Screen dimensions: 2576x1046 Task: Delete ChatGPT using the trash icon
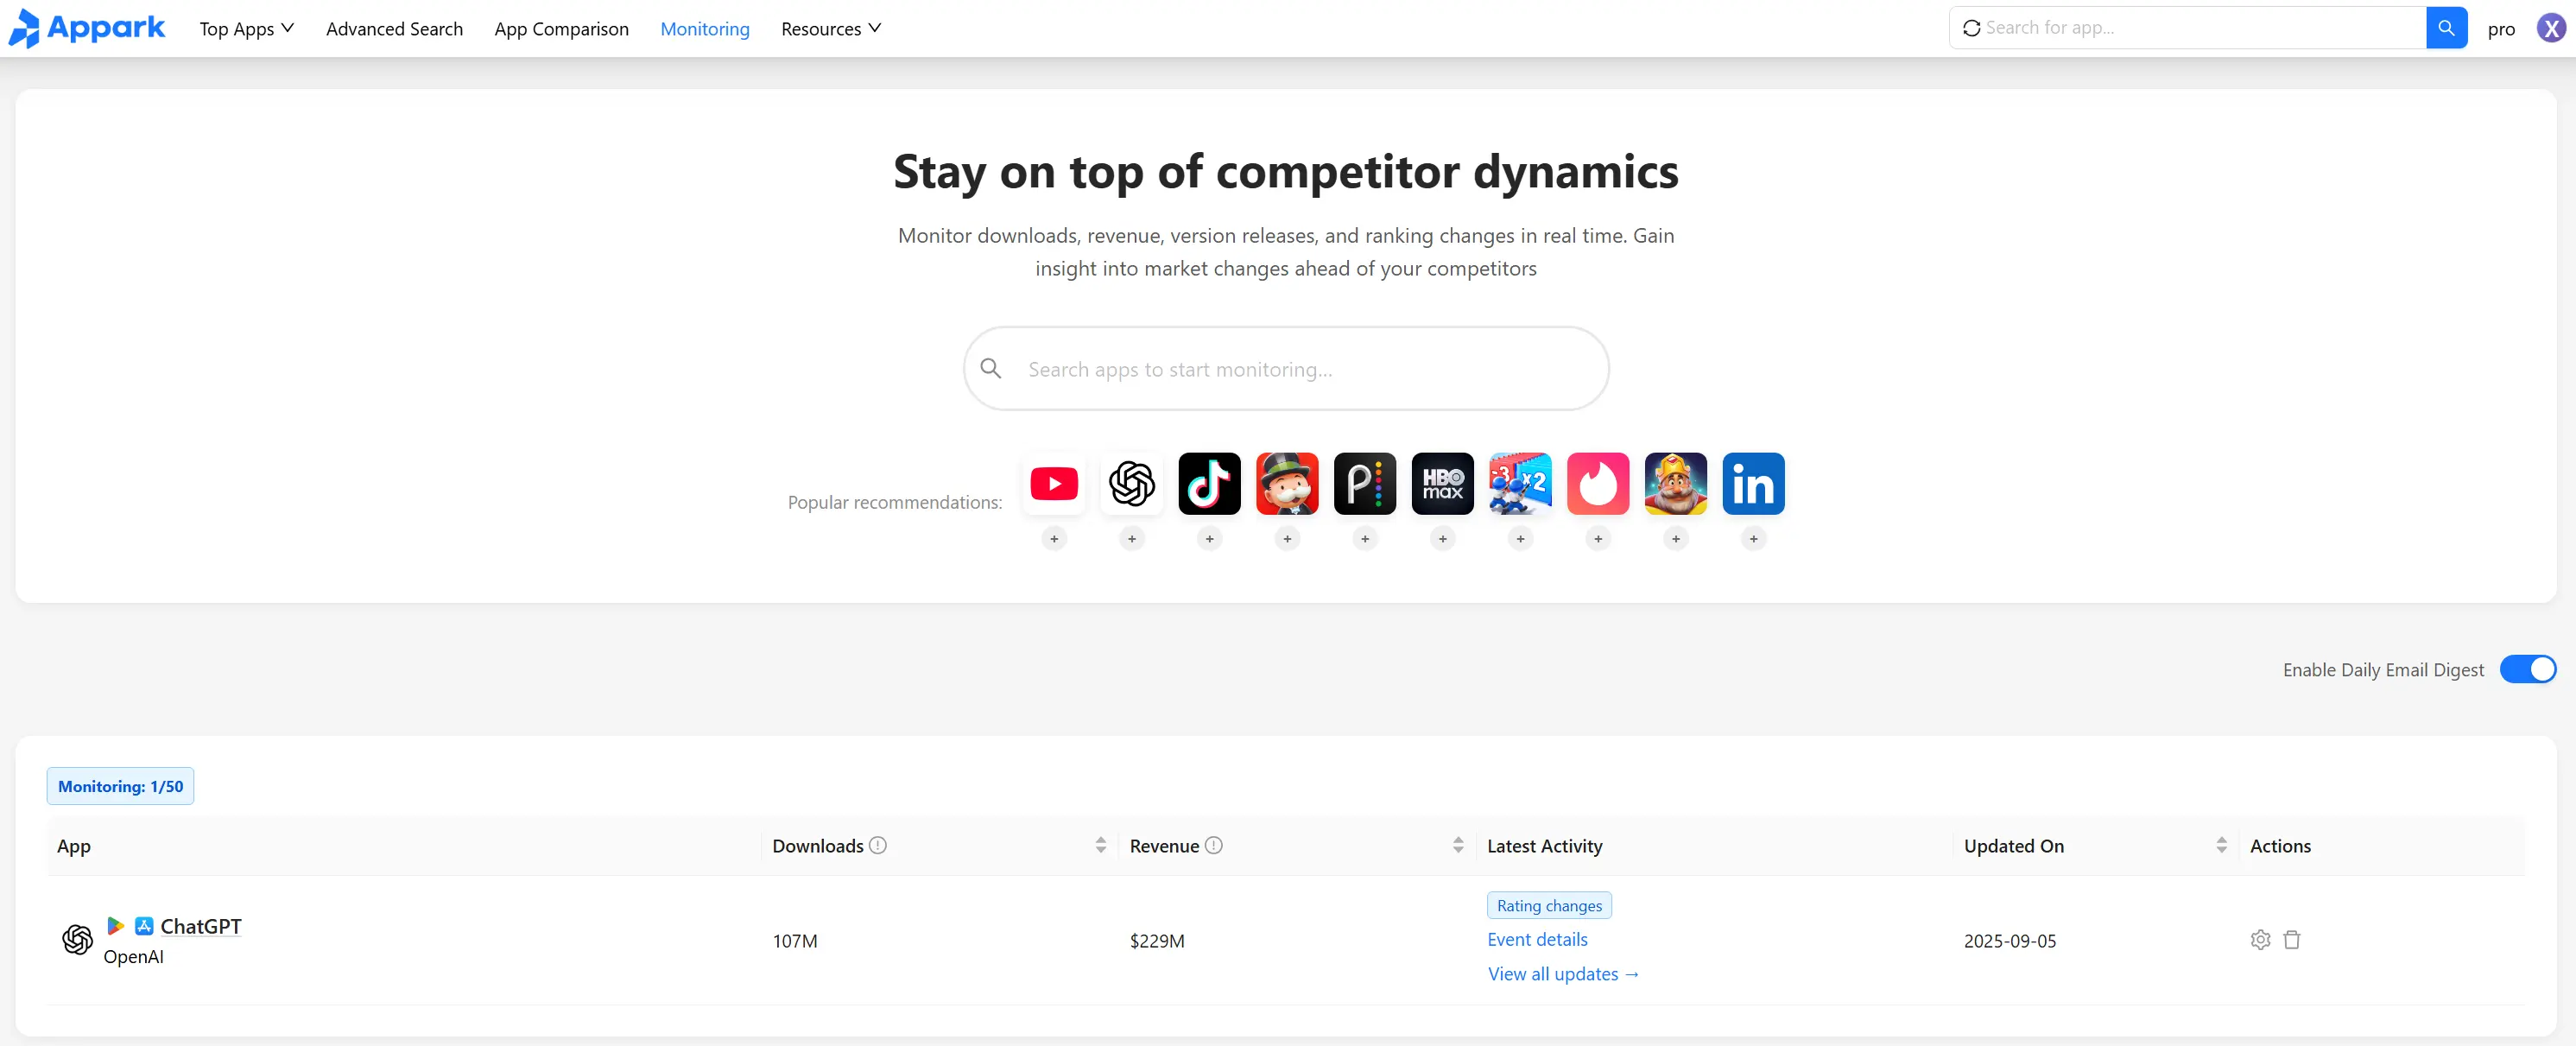(x=2292, y=940)
